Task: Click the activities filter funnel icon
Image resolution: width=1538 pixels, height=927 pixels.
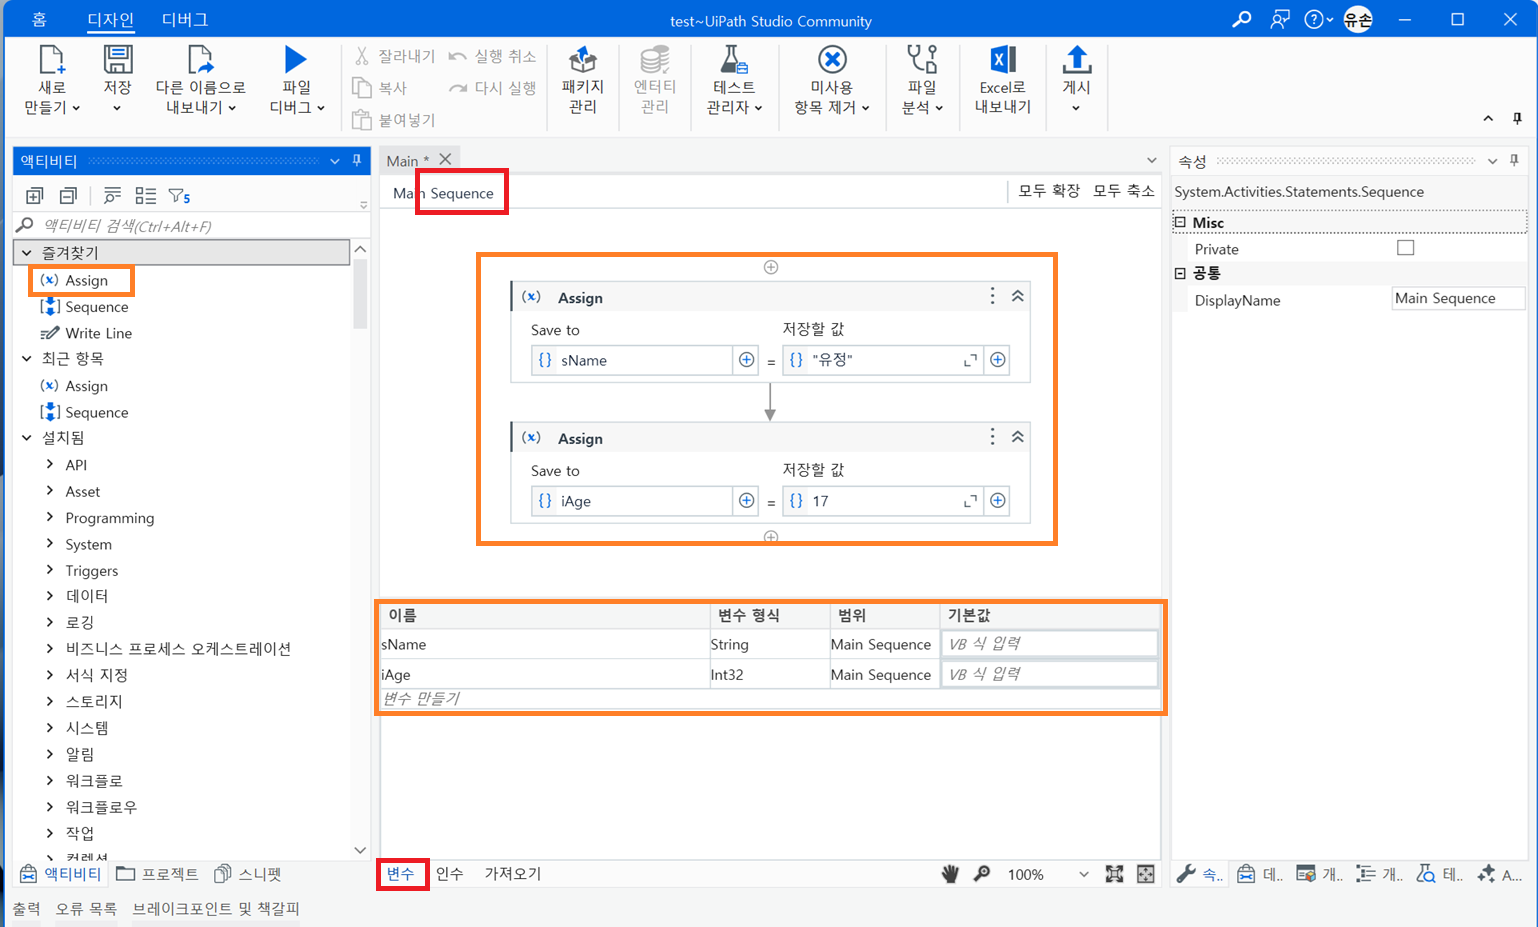Action: pyautogui.click(x=179, y=196)
